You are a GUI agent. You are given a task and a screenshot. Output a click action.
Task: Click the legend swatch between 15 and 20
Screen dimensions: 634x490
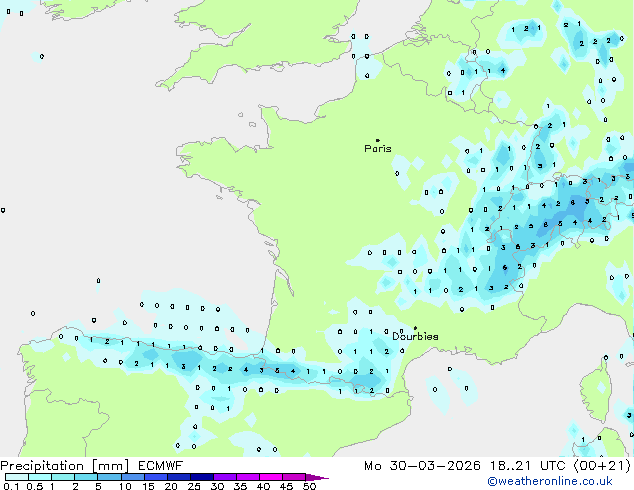pyautogui.click(x=155, y=477)
